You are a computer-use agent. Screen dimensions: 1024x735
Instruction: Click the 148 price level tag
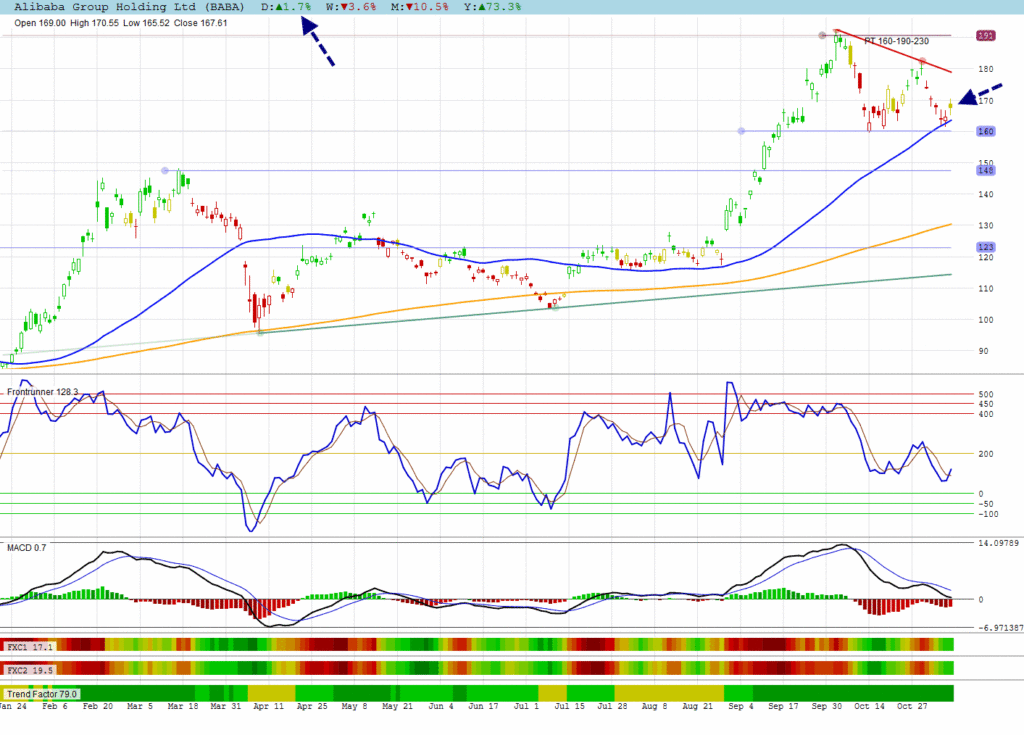click(985, 171)
